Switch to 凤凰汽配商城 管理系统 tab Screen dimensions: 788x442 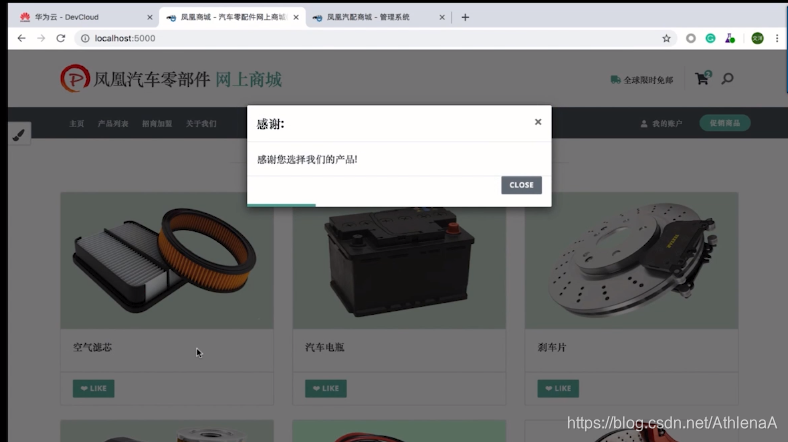click(379, 17)
